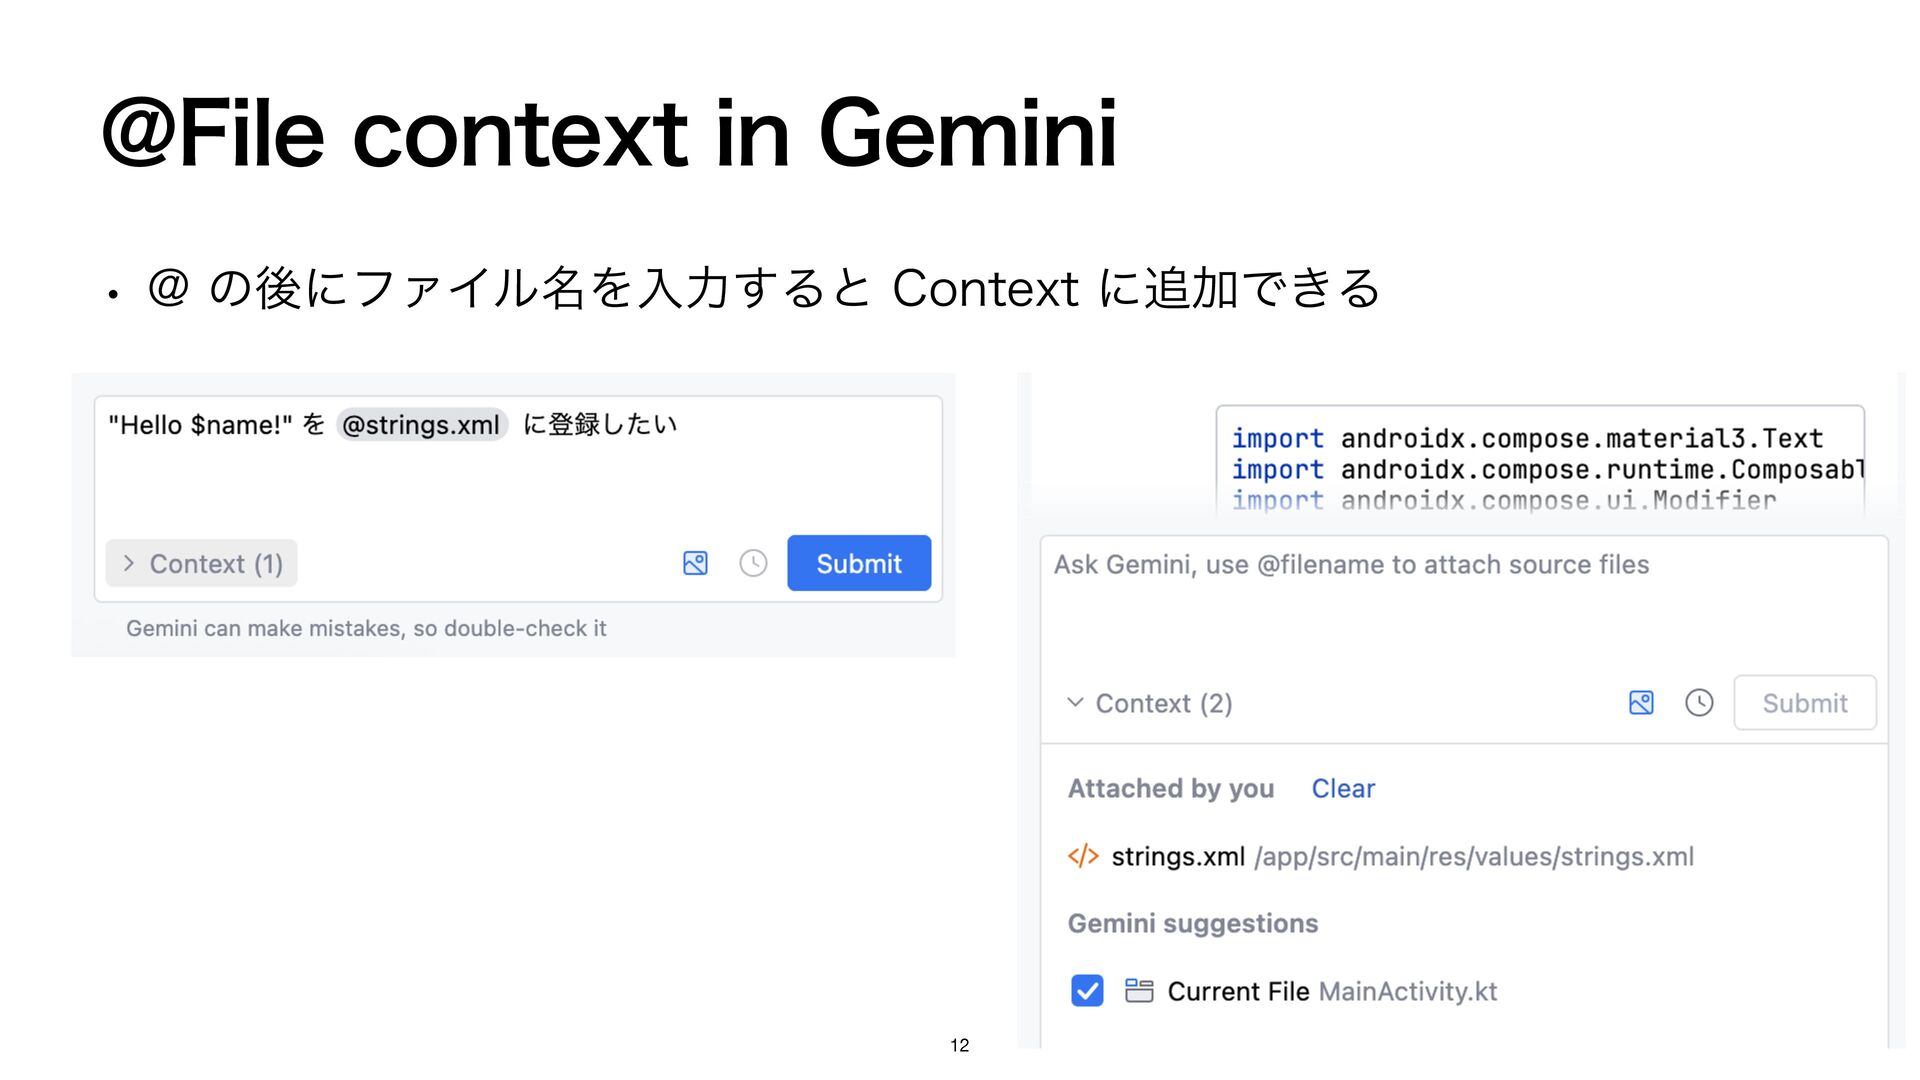The image size is (1920, 1080).
Task: Clear files attached by you
Action: click(1343, 789)
